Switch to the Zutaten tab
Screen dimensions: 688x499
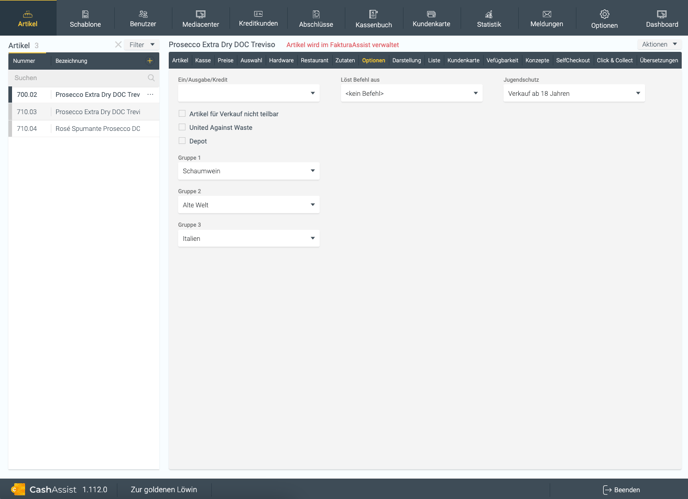[x=345, y=61]
